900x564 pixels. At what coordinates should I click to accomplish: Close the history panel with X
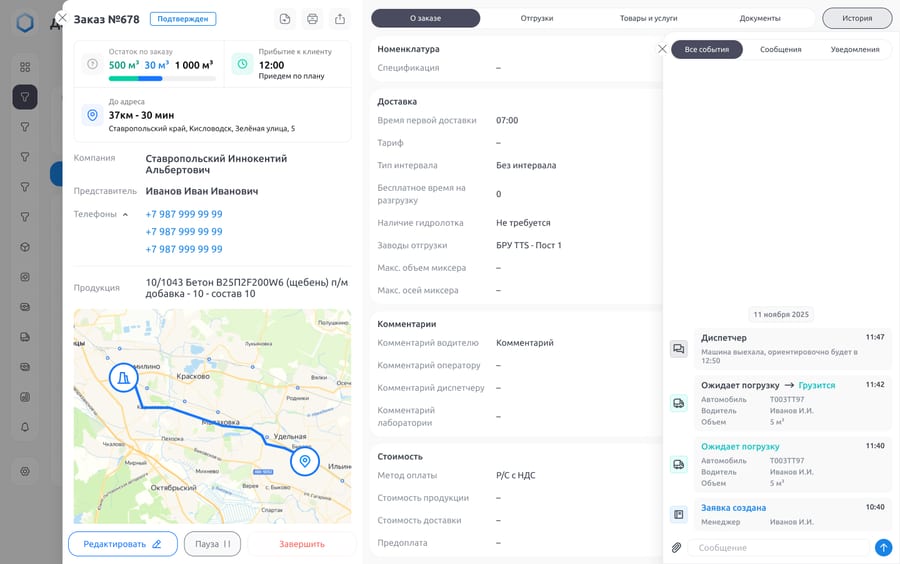pyautogui.click(x=662, y=49)
